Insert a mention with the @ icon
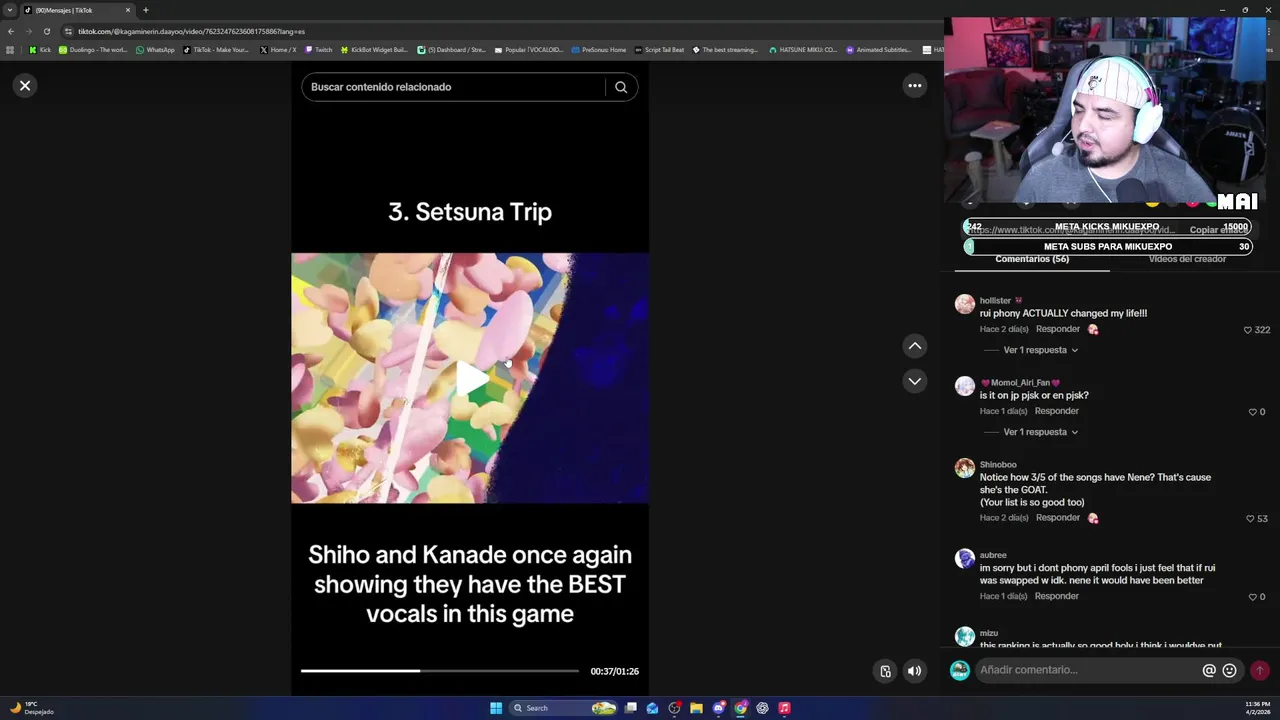 (1209, 671)
